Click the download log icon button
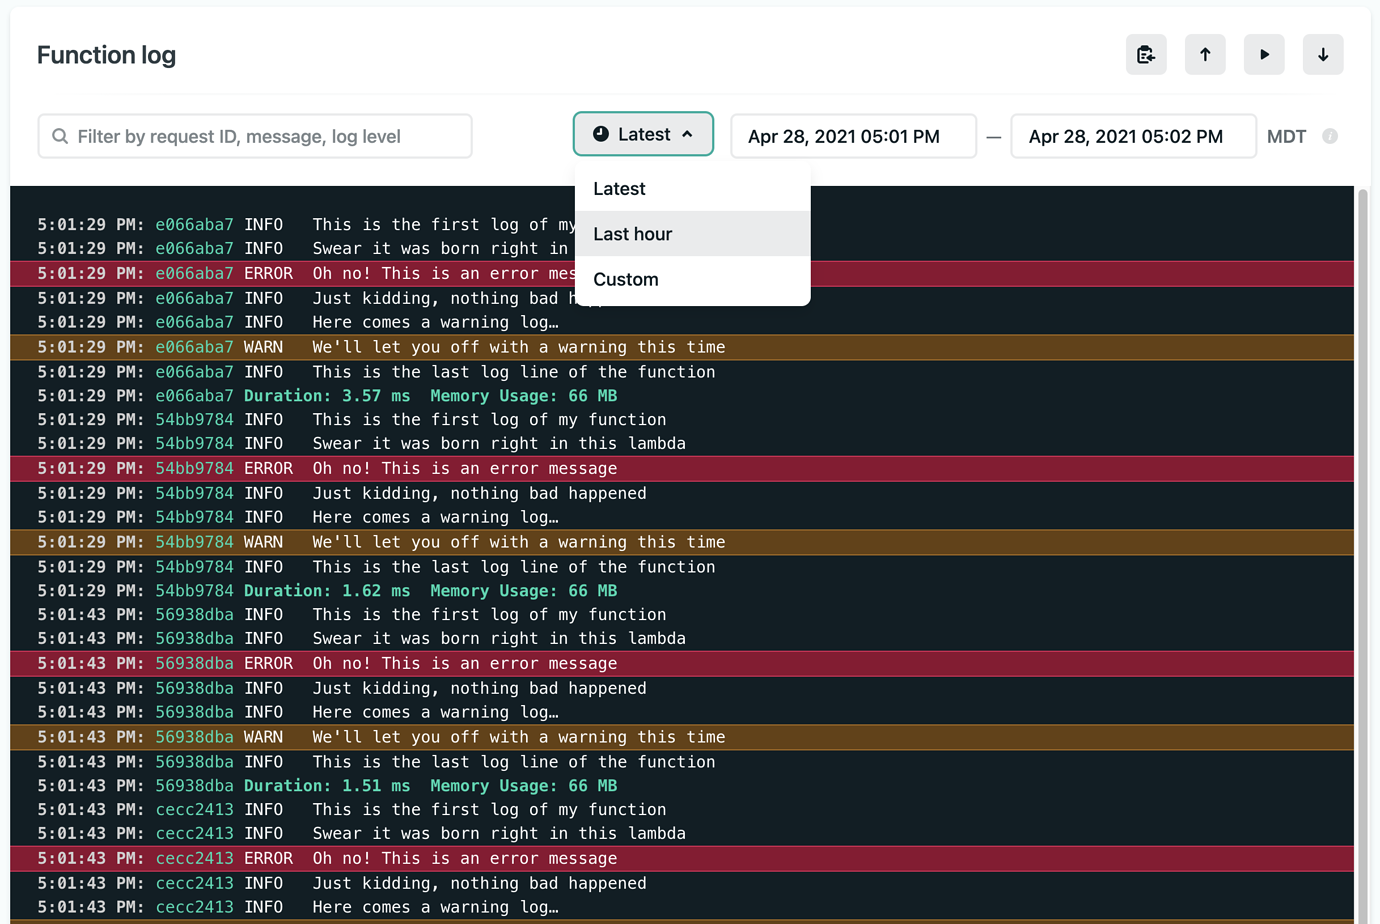 click(x=1146, y=55)
